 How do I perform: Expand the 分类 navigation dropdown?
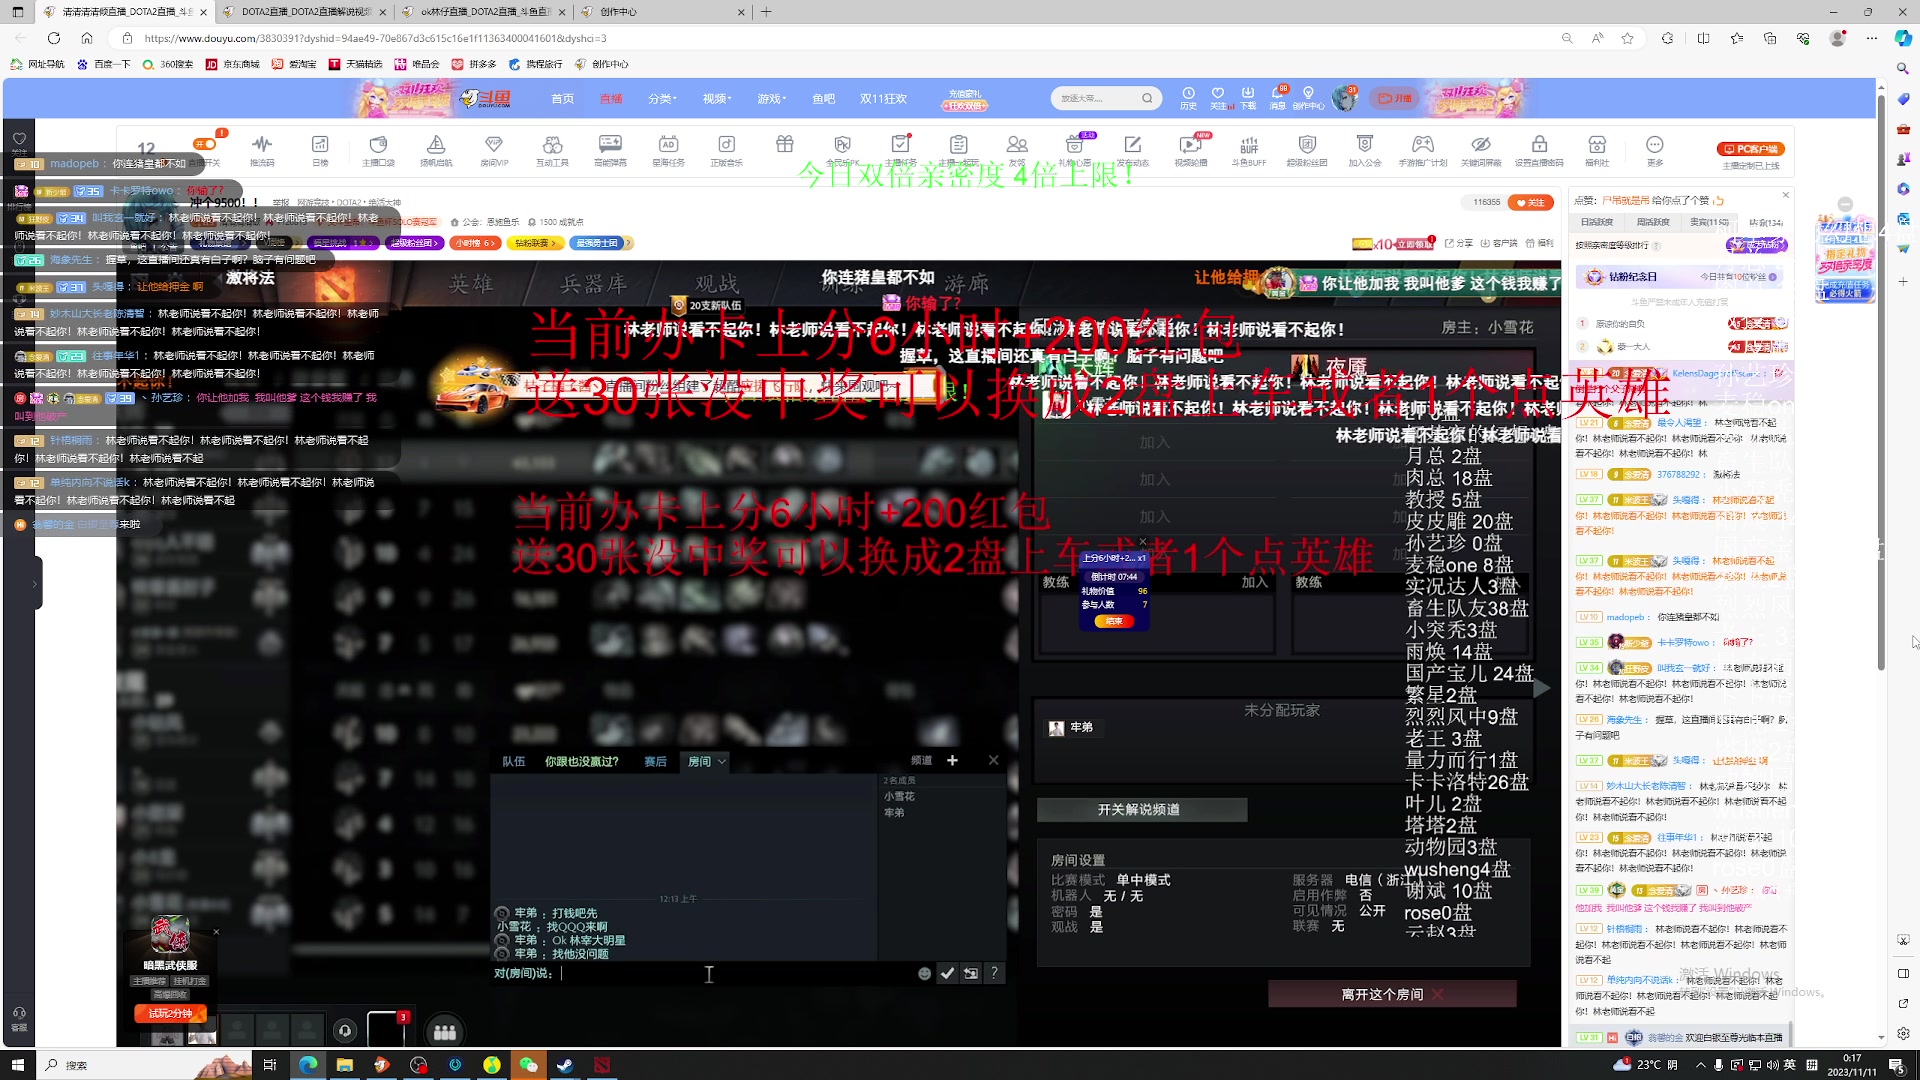661,99
